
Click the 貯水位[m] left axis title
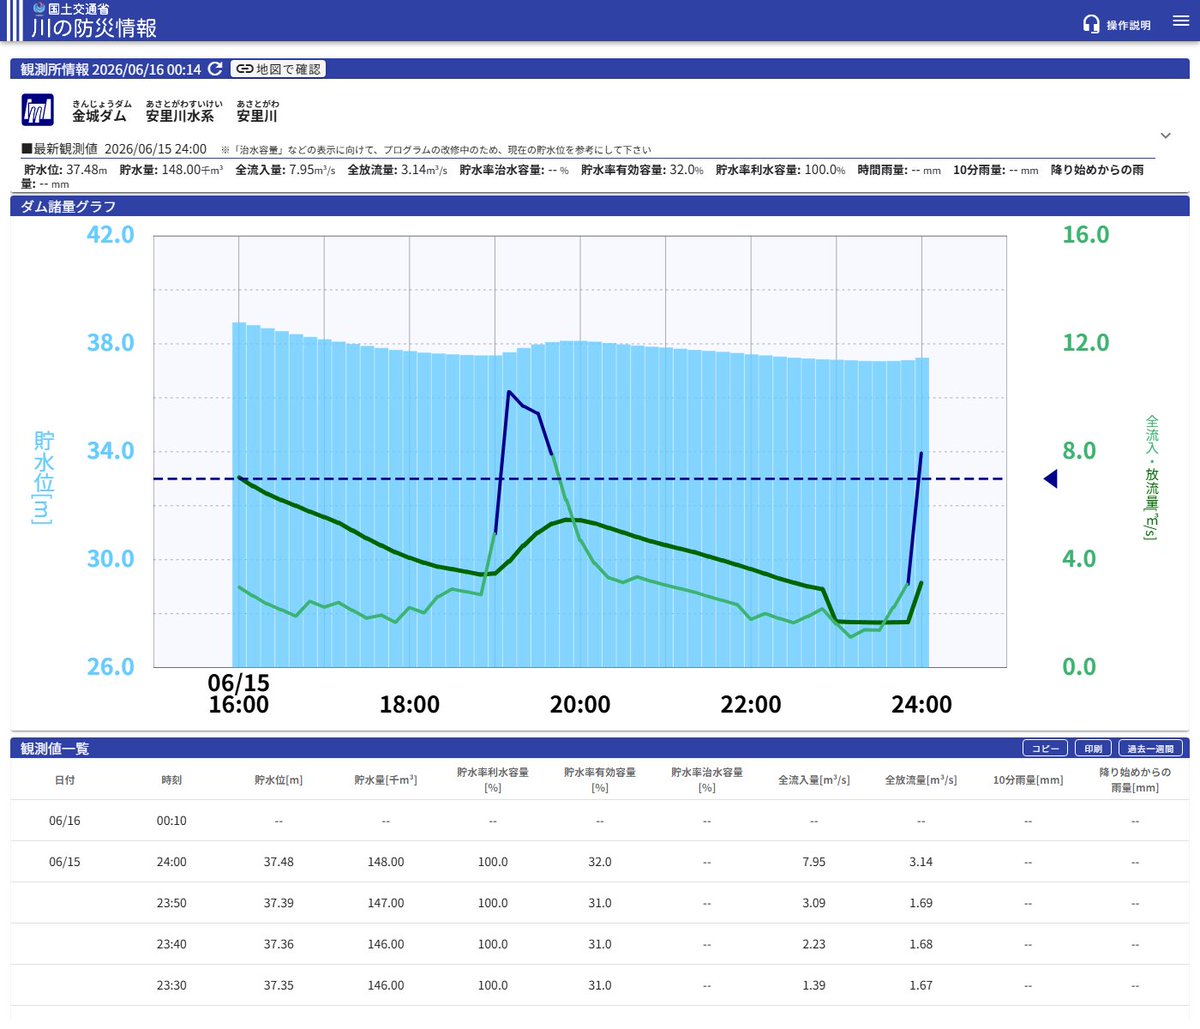coord(44,478)
